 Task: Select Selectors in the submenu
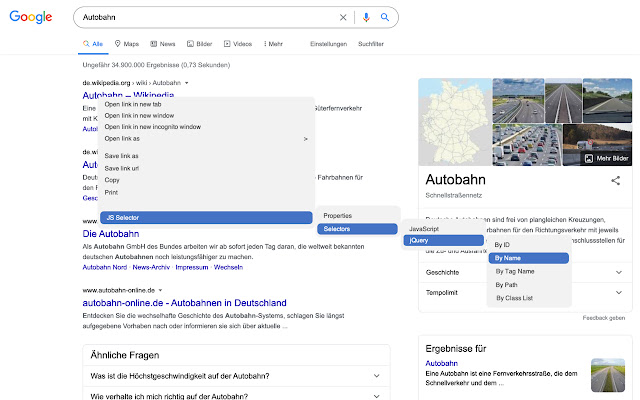358,229
